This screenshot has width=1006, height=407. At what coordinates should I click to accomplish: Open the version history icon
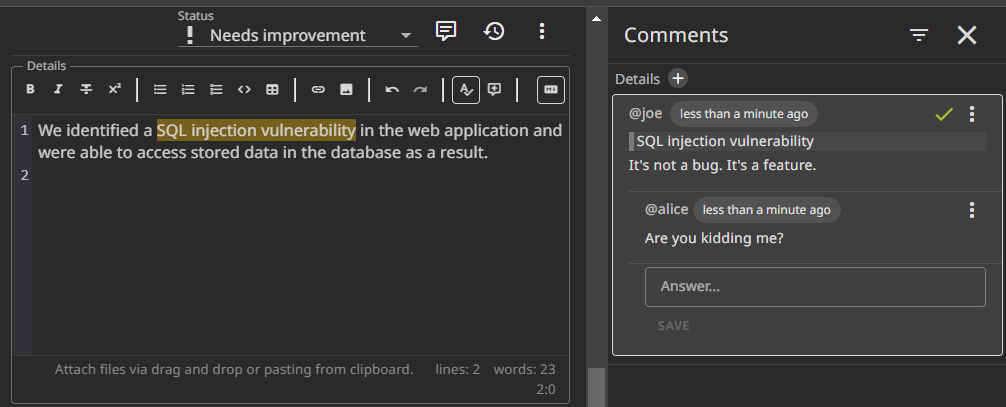pyautogui.click(x=494, y=31)
